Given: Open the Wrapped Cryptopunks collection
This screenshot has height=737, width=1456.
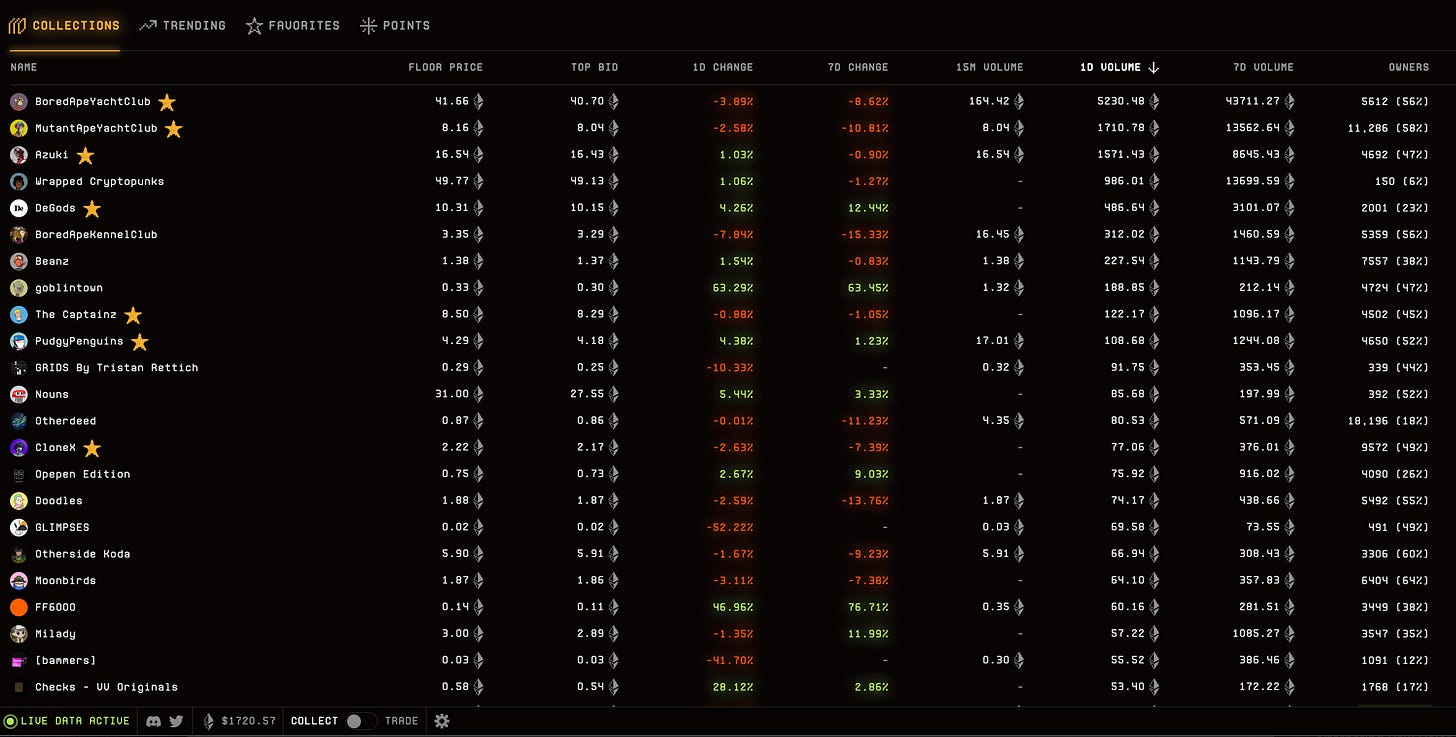Looking at the screenshot, I should pyautogui.click(x=99, y=182).
